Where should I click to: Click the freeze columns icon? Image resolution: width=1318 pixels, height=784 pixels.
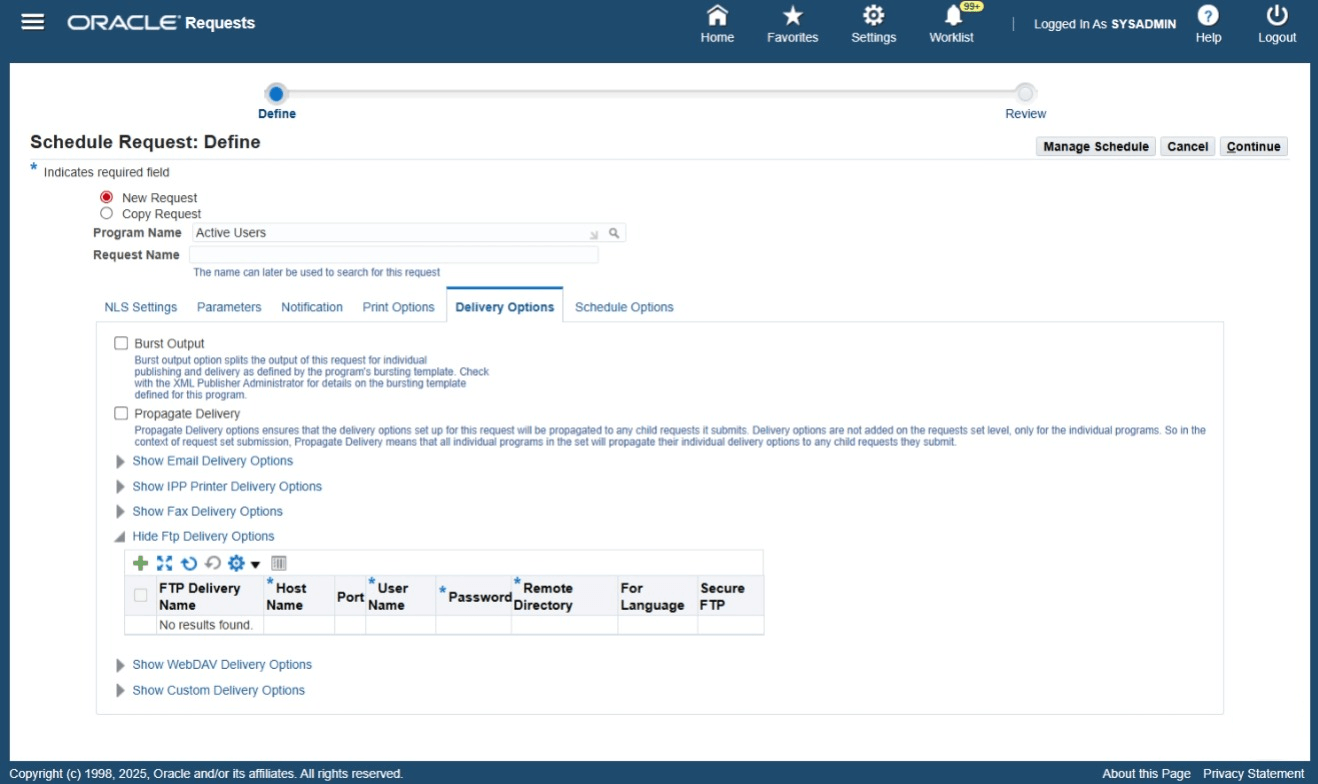pos(276,562)
